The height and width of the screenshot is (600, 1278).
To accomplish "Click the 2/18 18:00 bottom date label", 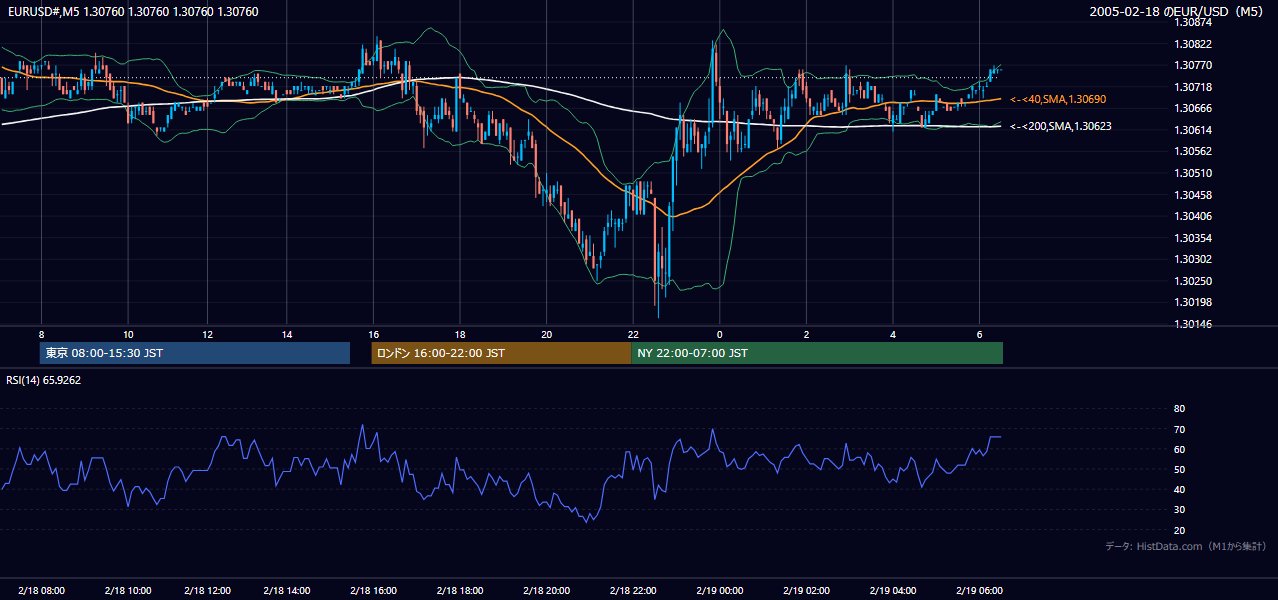I will (x=459, y=590).
